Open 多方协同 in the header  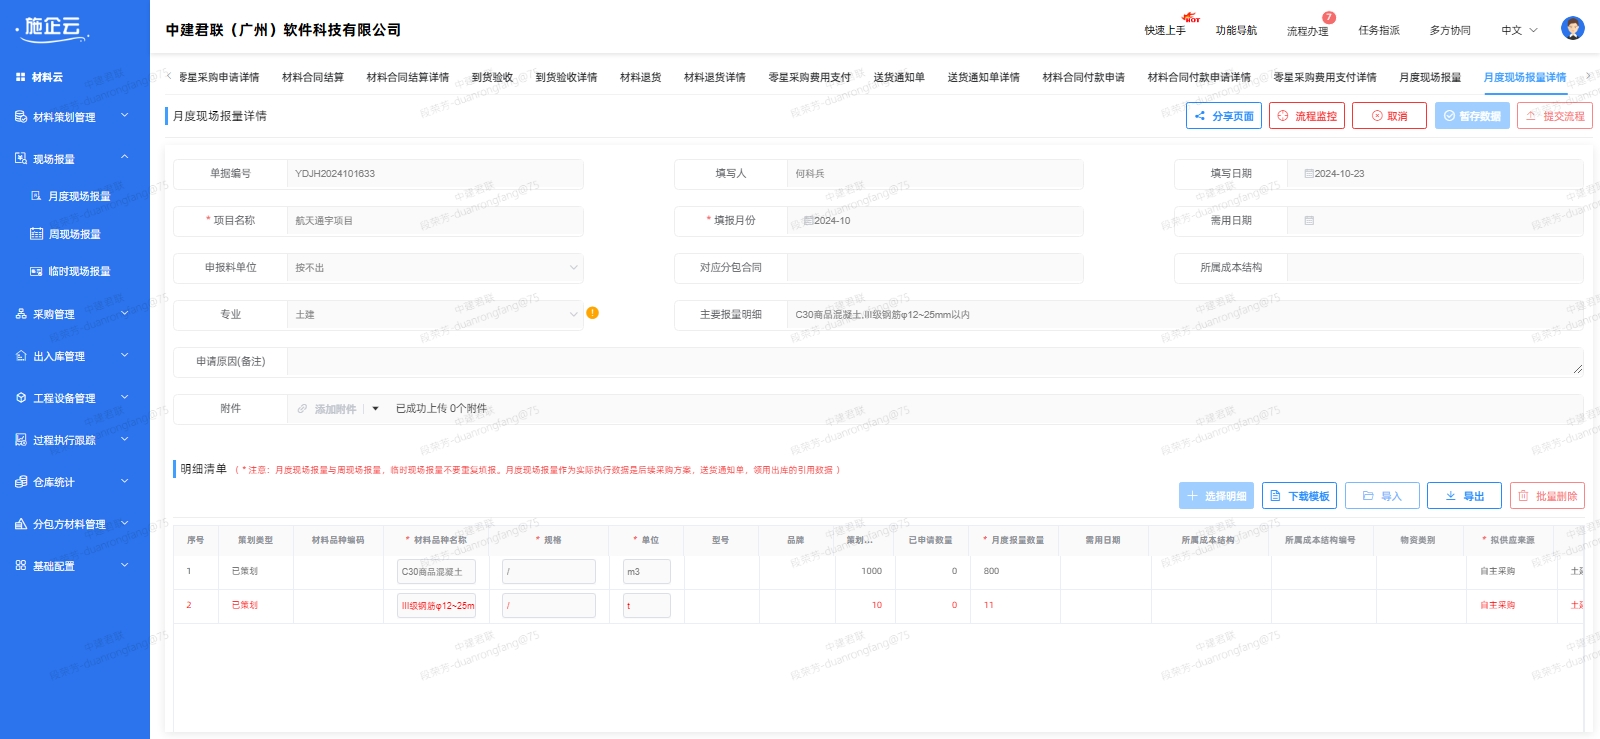[1450, 31]
